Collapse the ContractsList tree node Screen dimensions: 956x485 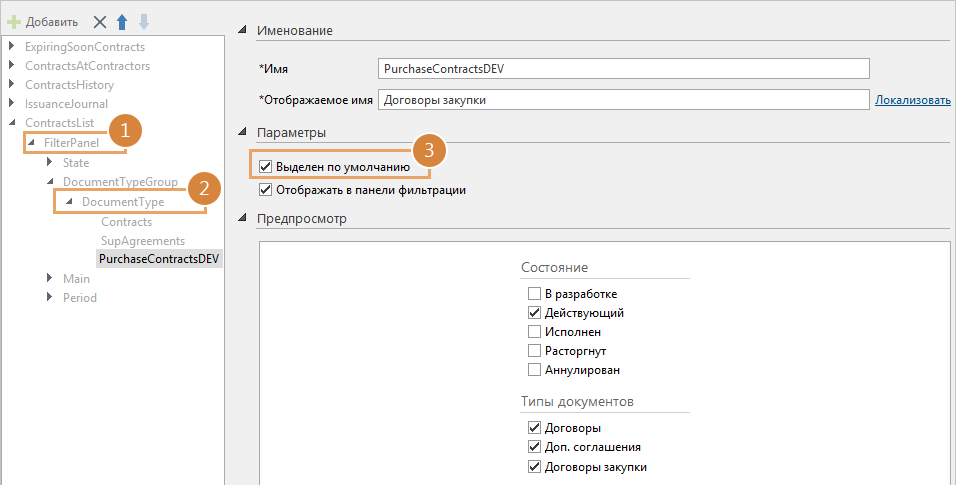click(11, 123)
